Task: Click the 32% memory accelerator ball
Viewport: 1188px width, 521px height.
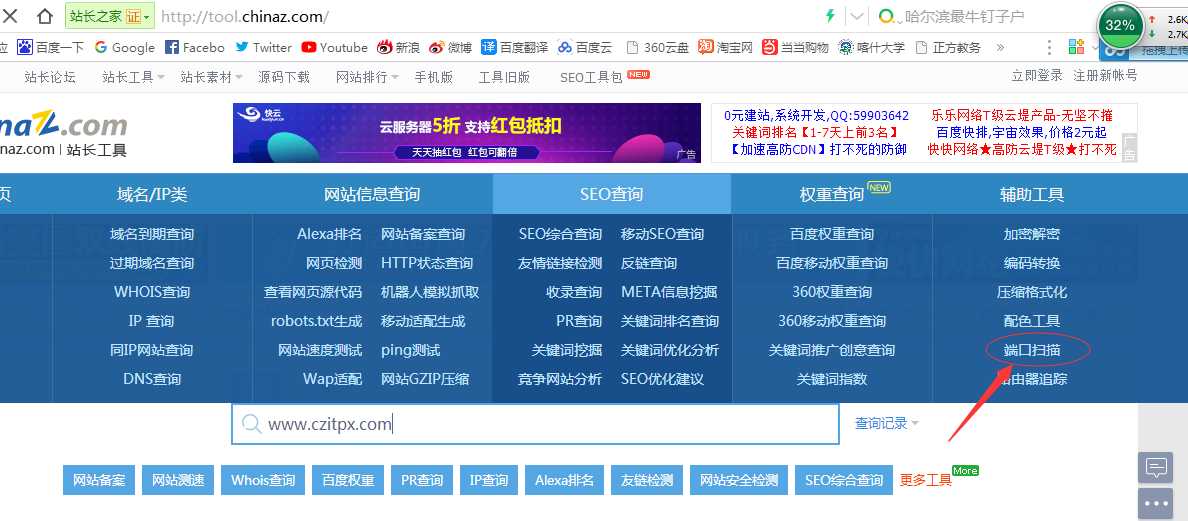Action: (x=1120, y=25)
